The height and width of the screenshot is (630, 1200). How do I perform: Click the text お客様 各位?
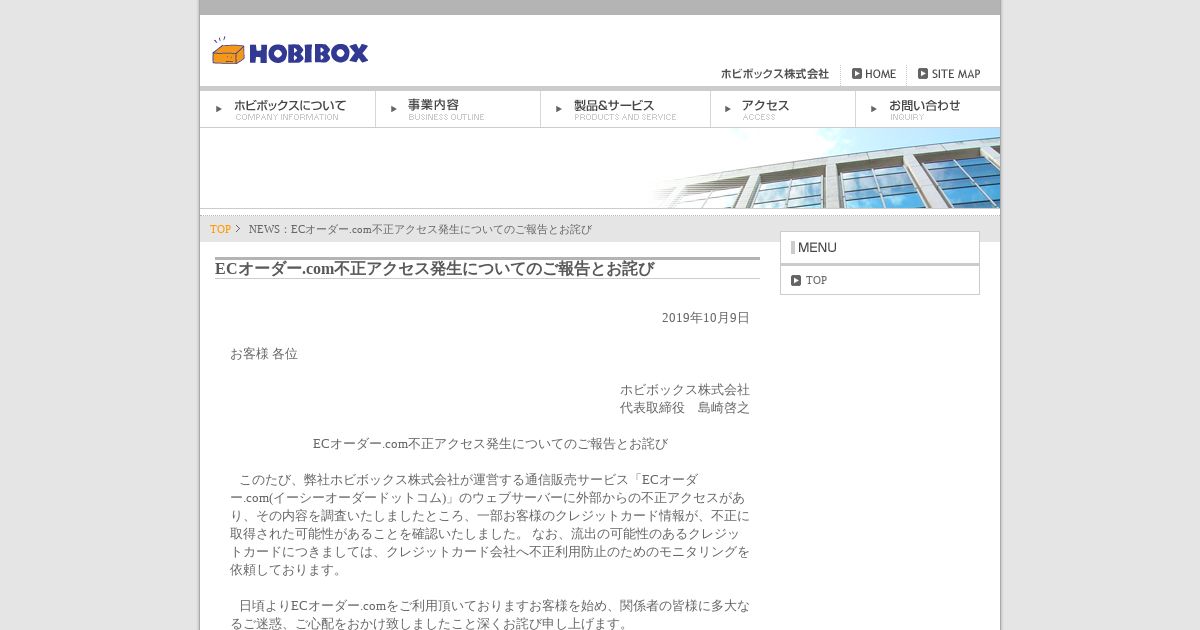coord(264,354)
